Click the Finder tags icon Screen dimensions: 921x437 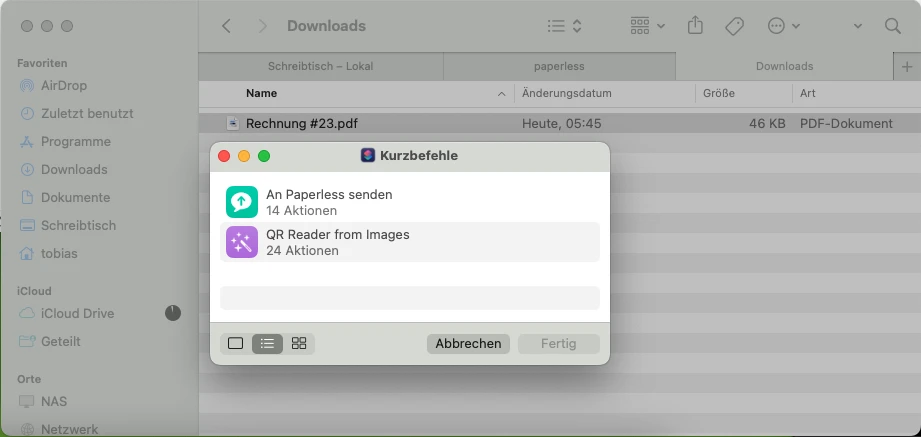click(x=734, y=26)
